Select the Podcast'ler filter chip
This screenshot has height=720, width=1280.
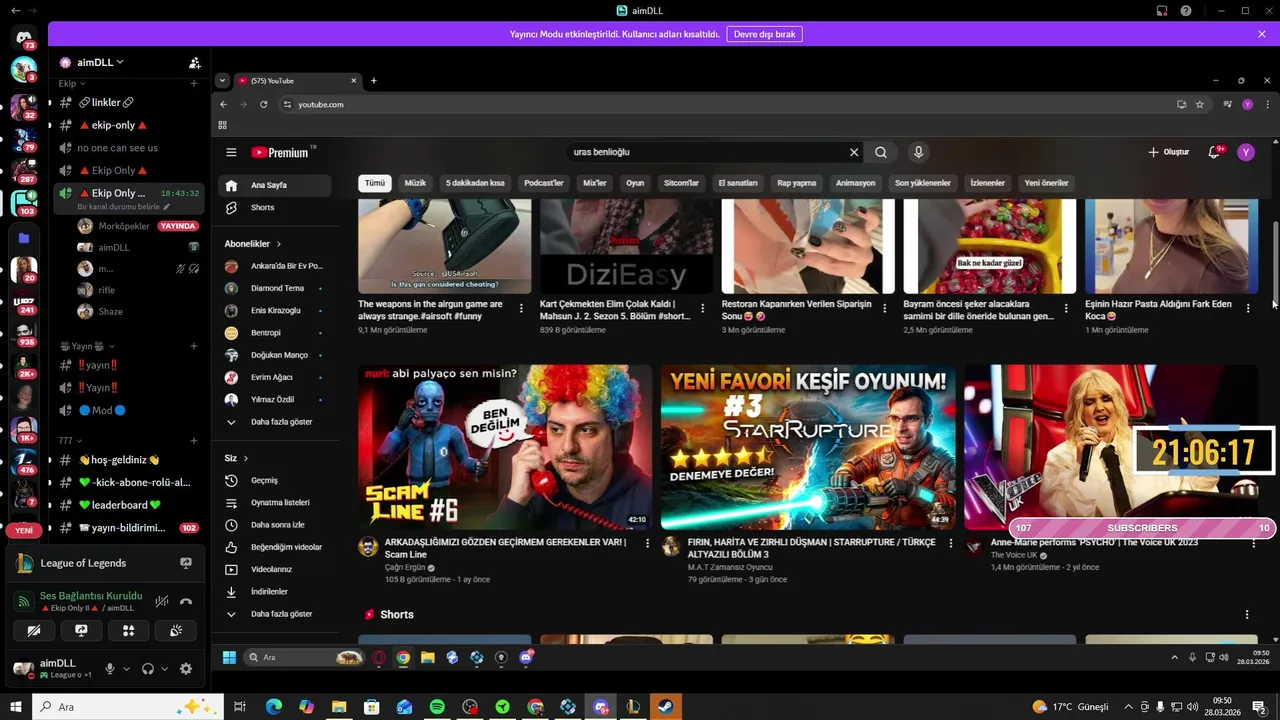(544, 183)
